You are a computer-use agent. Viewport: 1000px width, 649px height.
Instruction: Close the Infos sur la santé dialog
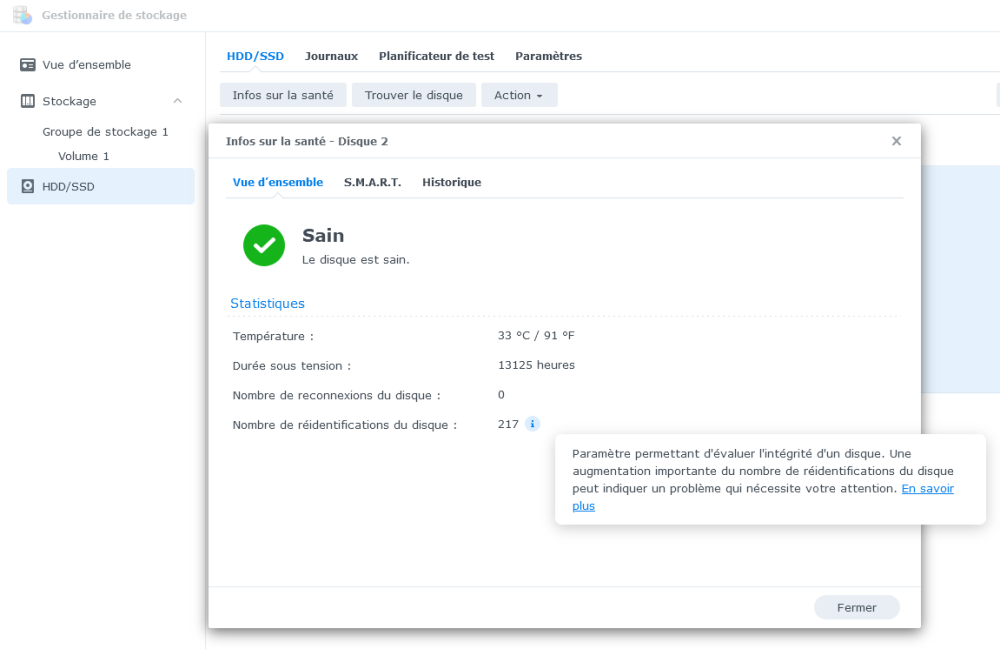pyautogui.click(x=896, y=141)
